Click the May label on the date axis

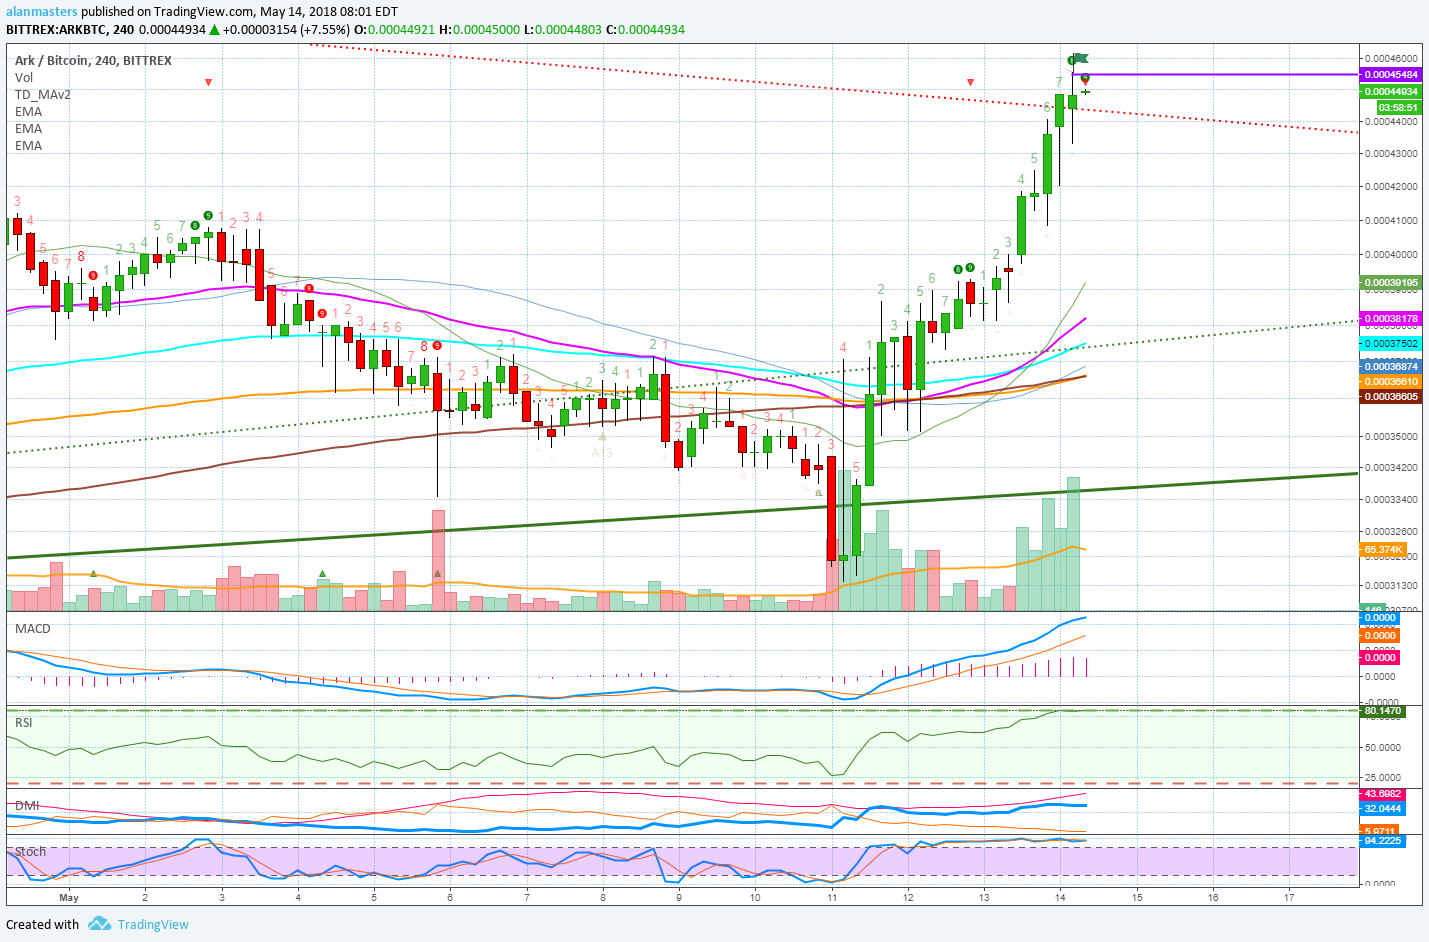[x=69, y=897]
